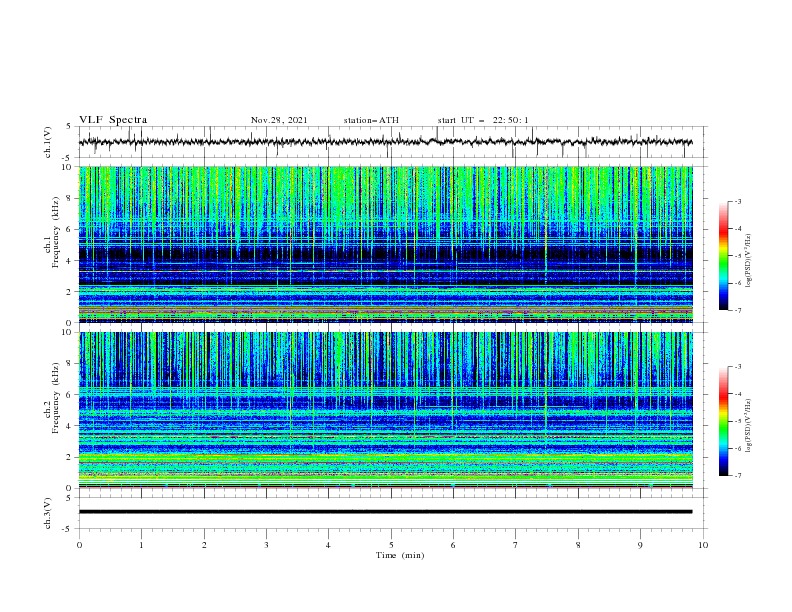Select the "start UT = 22:50:1" text
This screenshot has height=612, width=792.
pos(483,120)
